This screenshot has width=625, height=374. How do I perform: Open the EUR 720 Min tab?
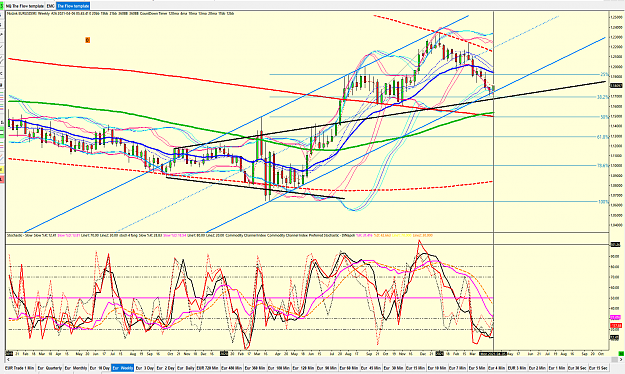tap(208, 368)
